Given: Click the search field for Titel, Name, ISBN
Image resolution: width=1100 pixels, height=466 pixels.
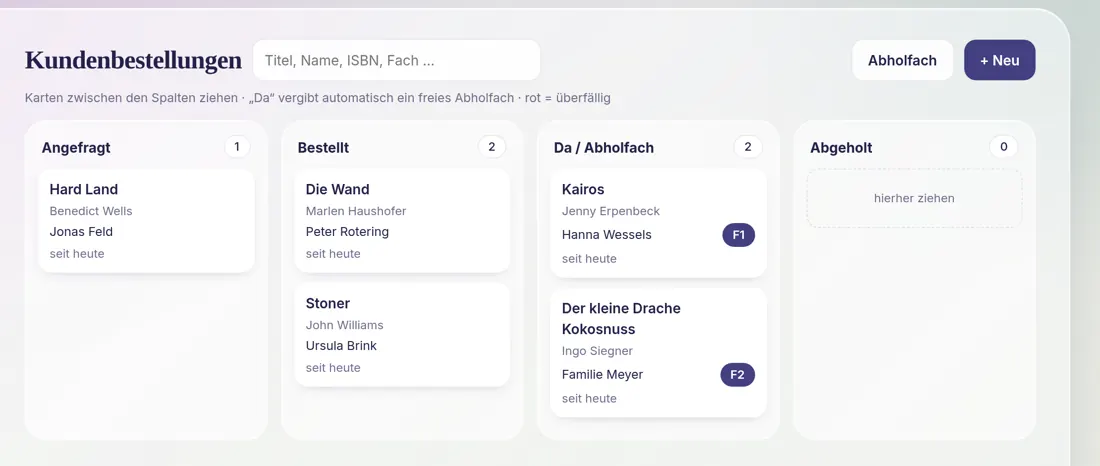Looking at the screenshot, I should click(396, 60).
